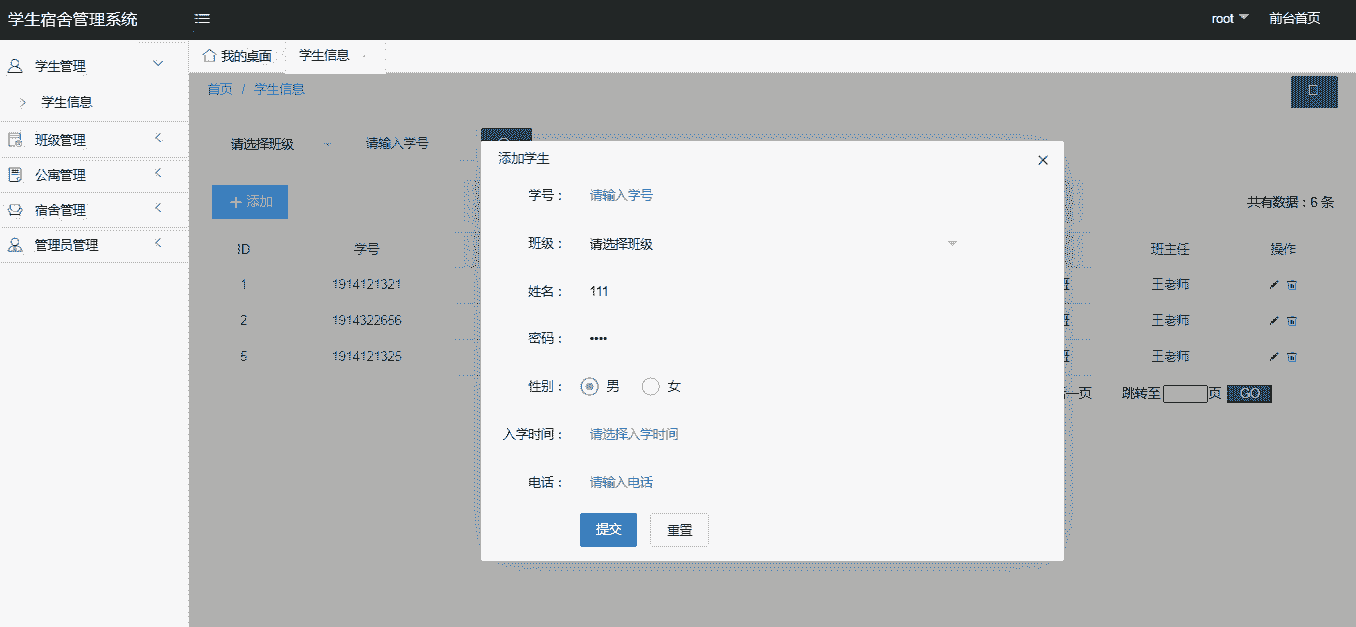Click the refresh icon button at top right
This screenshot has width=1356, height=627.
1313,91
